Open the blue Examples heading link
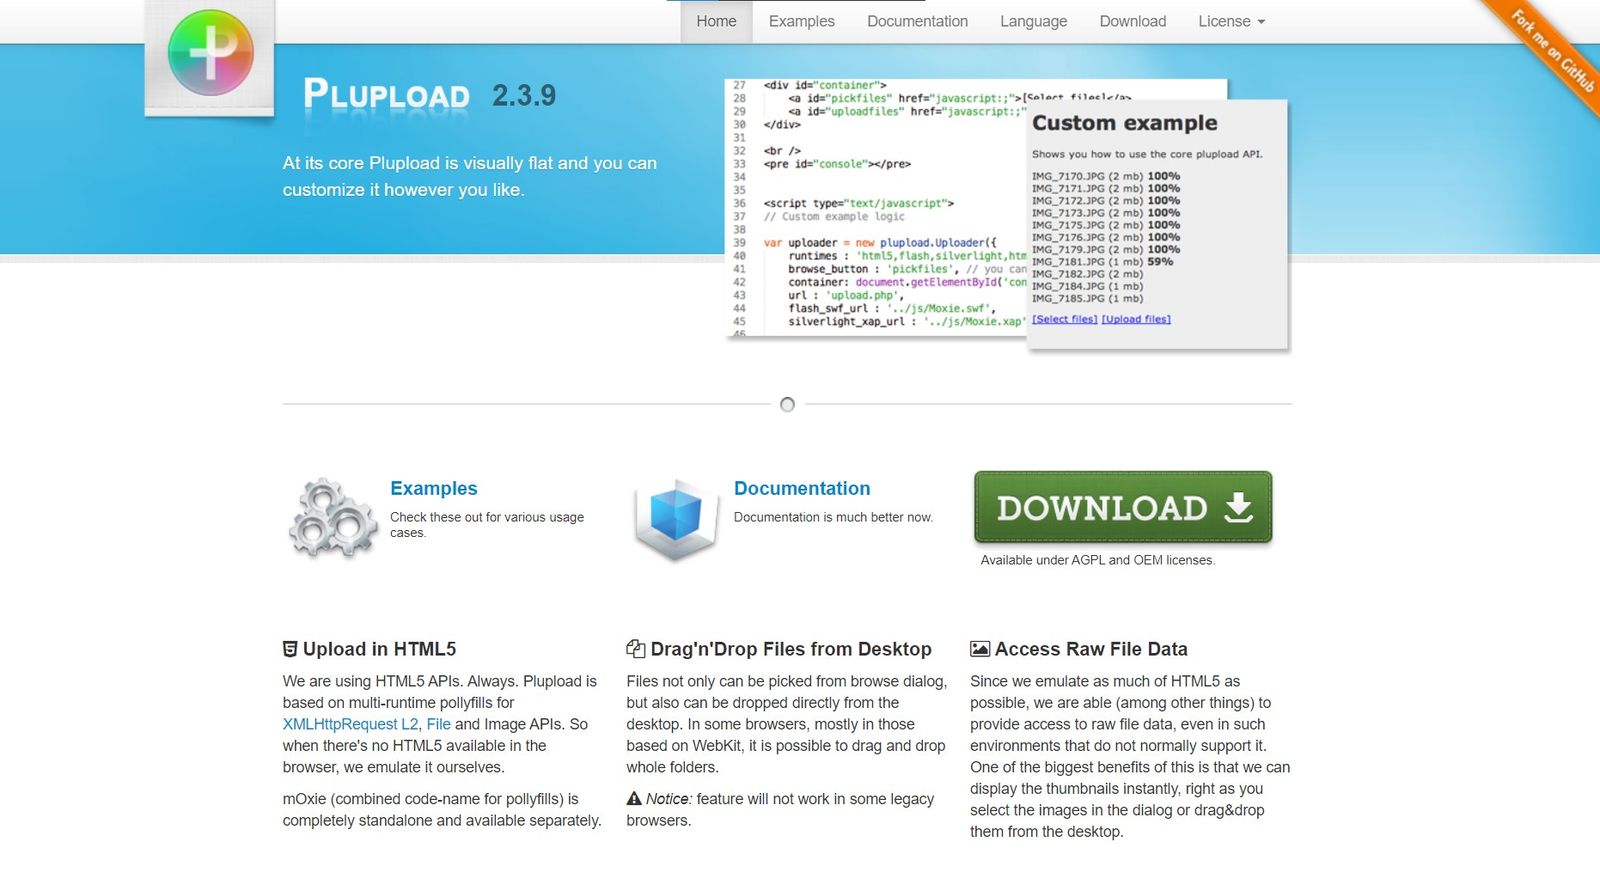 (434, 488)
